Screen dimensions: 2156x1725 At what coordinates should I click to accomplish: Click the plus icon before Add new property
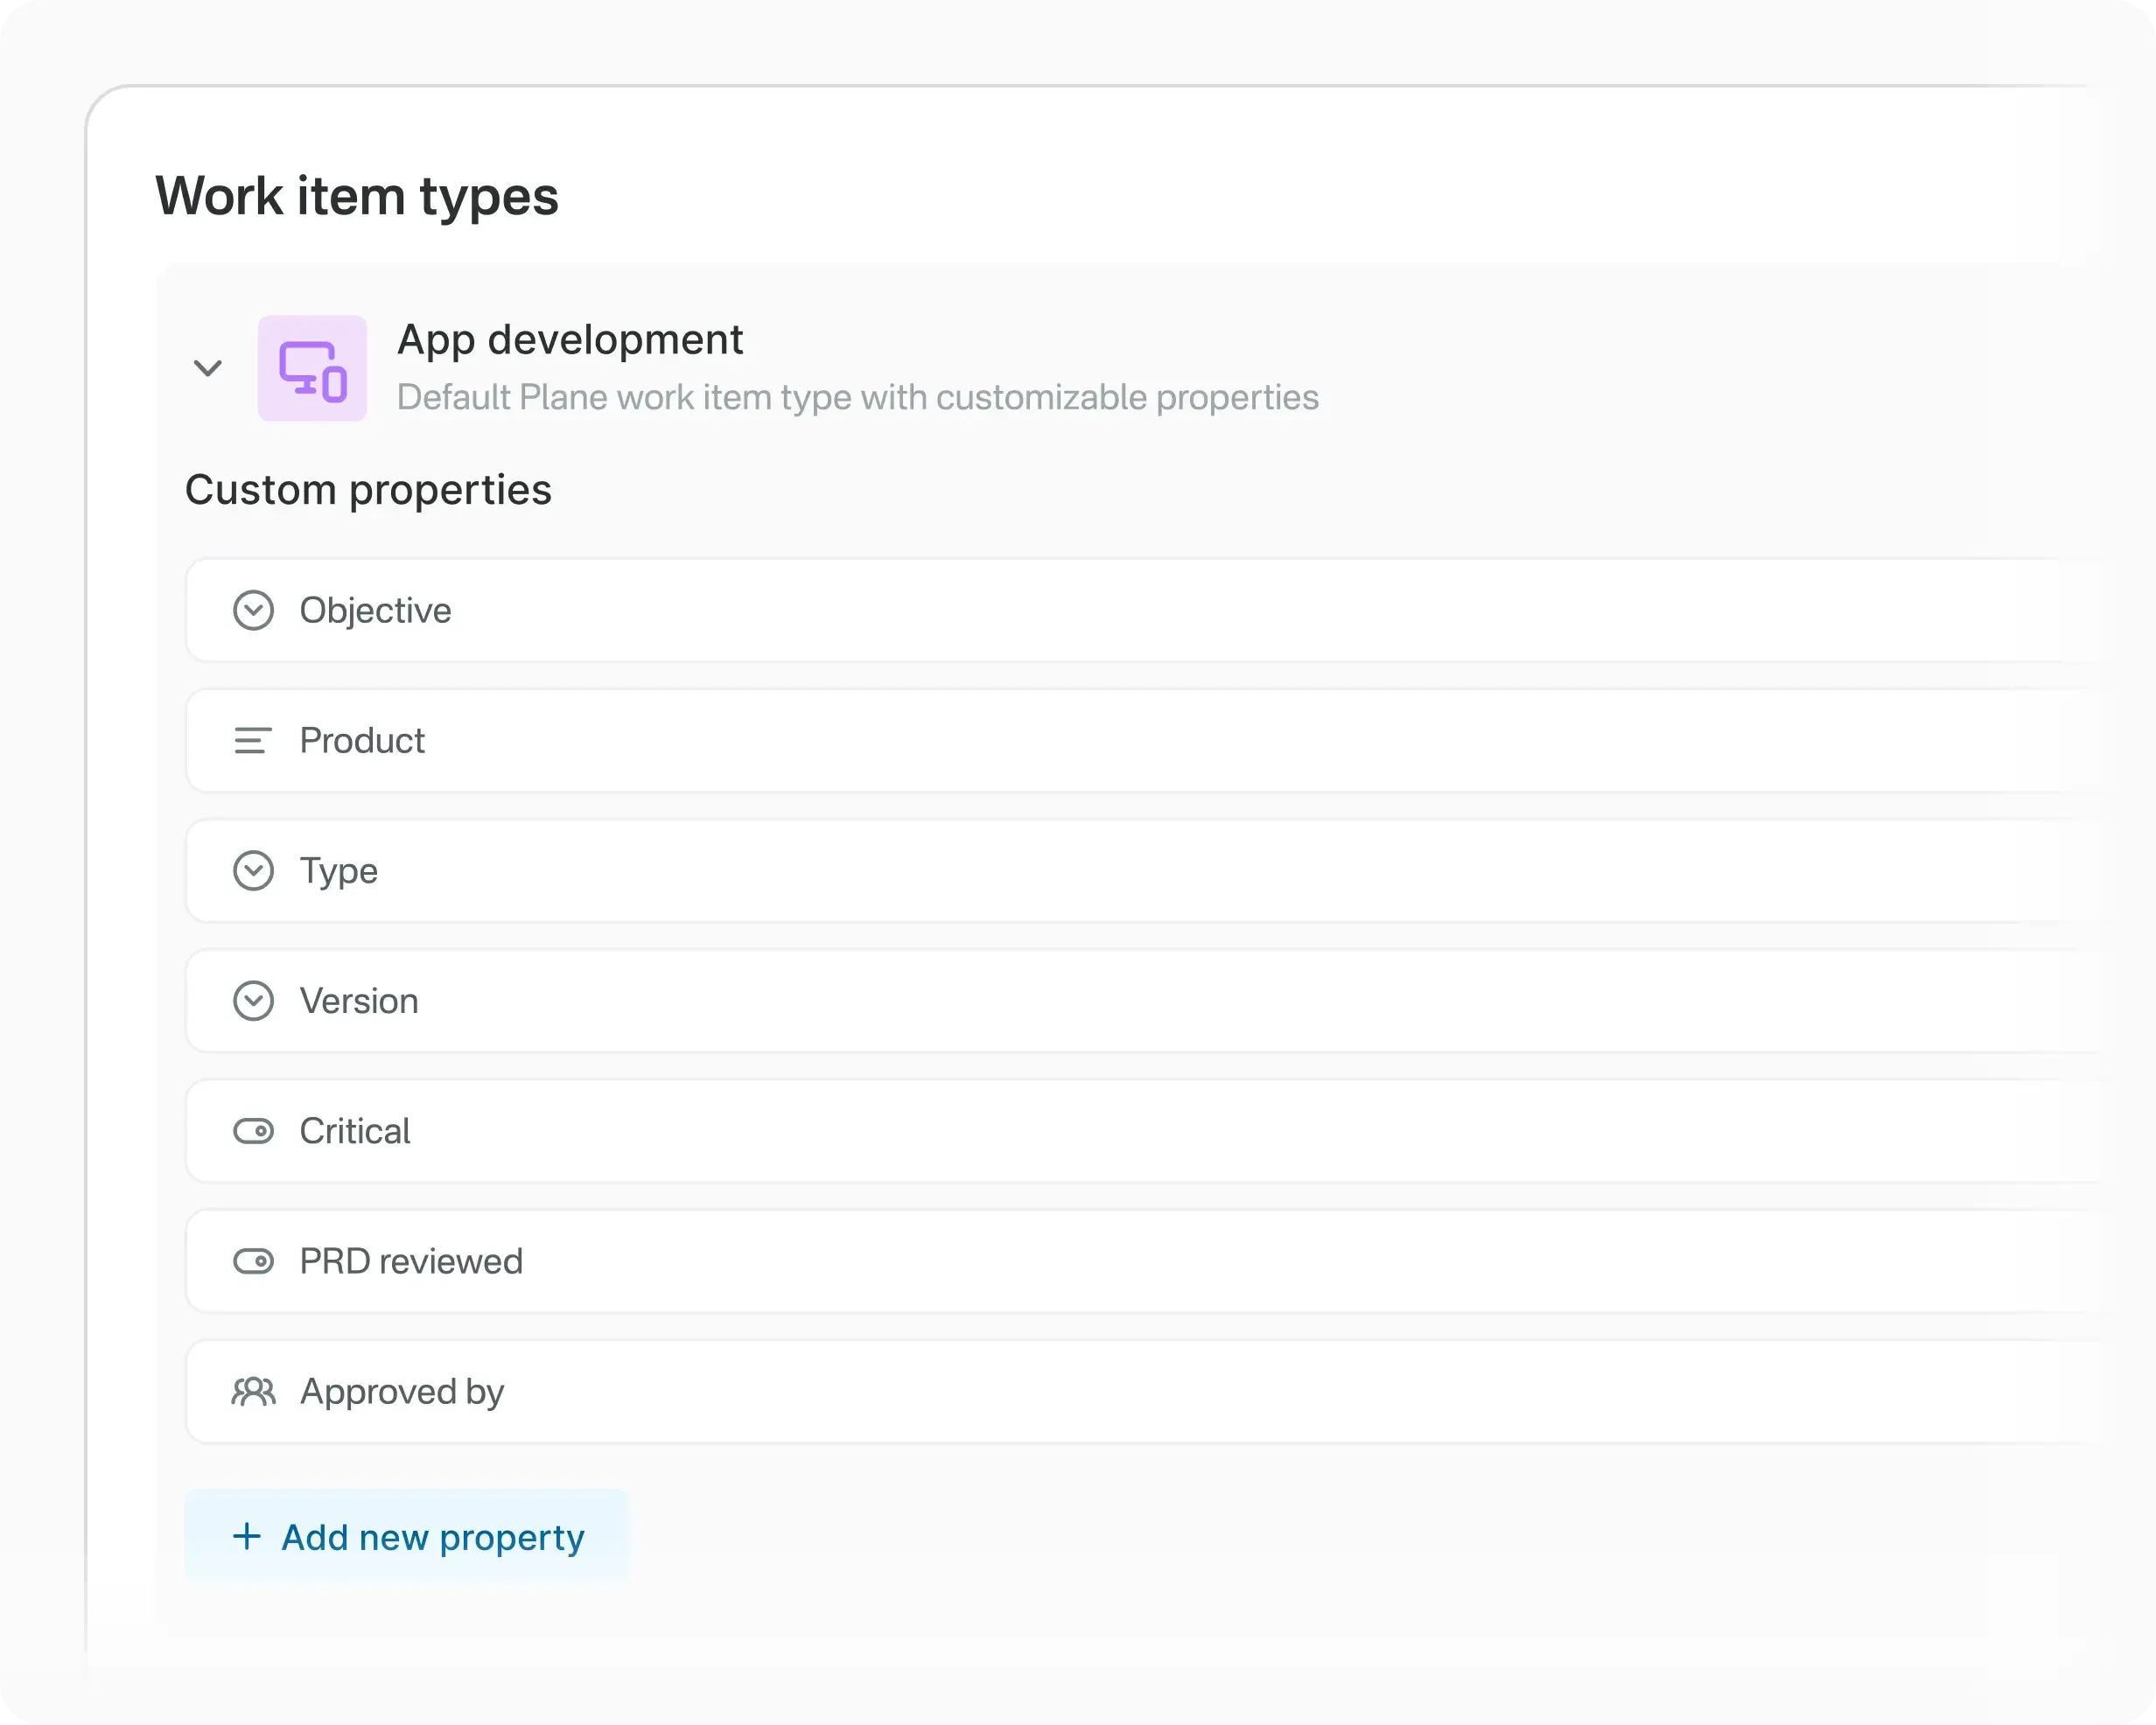247,1537
